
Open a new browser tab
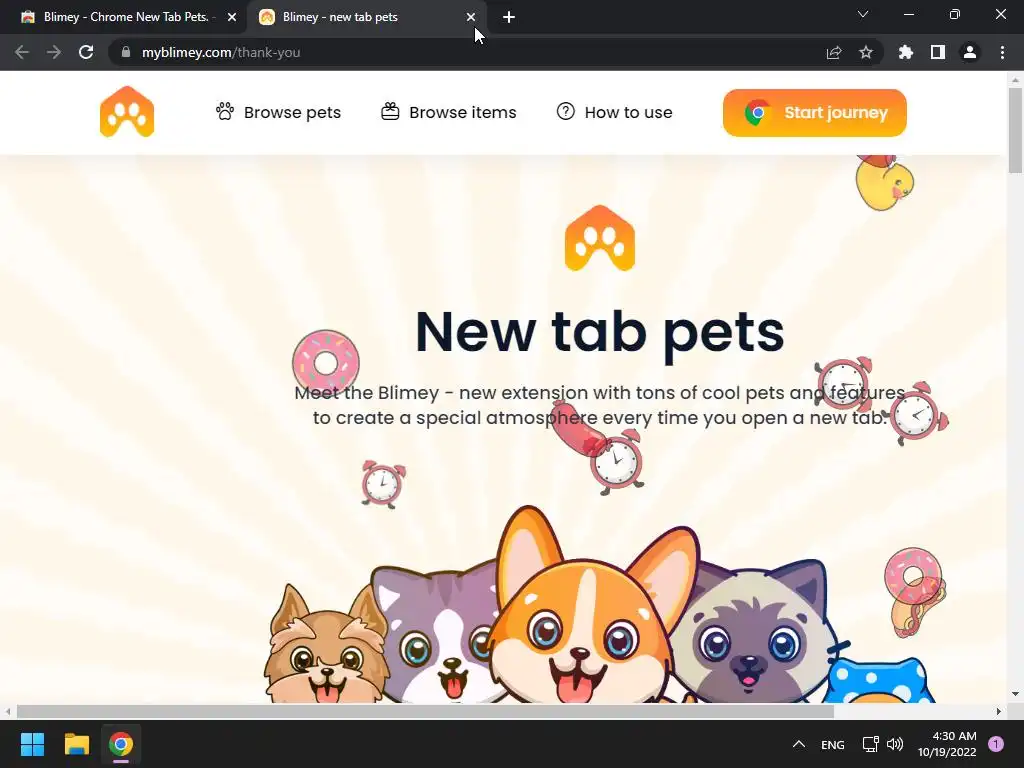pos(509,18)
